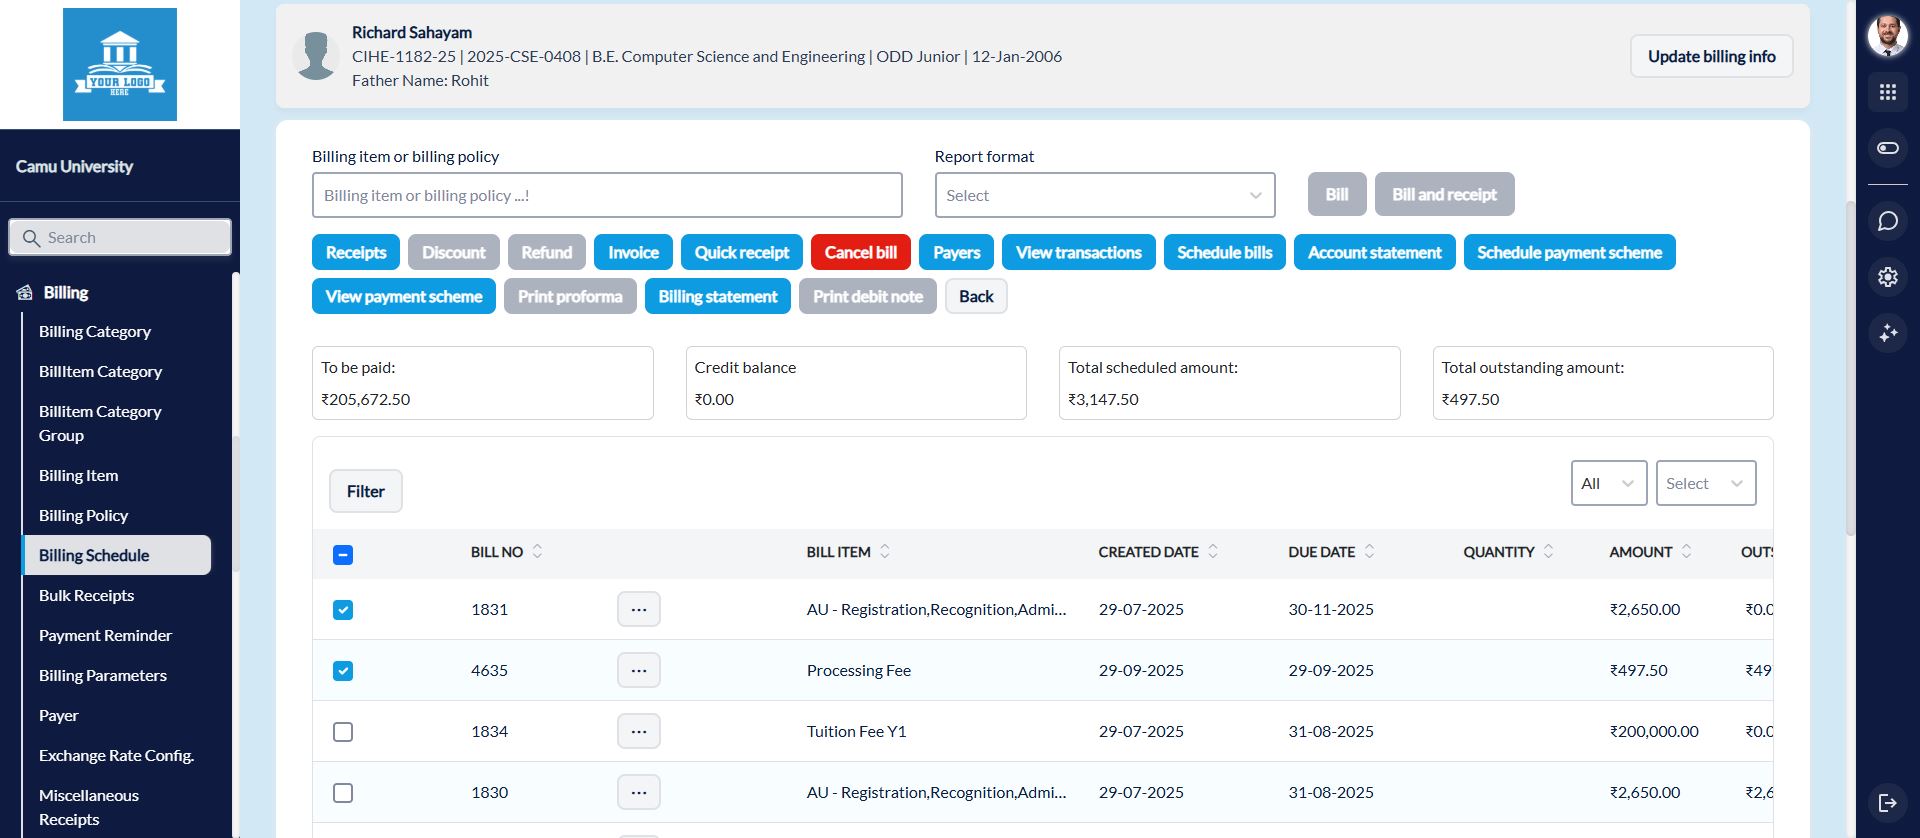Open Payment Reminder in sidebar
1920x838 pixels.
[105, 636]
